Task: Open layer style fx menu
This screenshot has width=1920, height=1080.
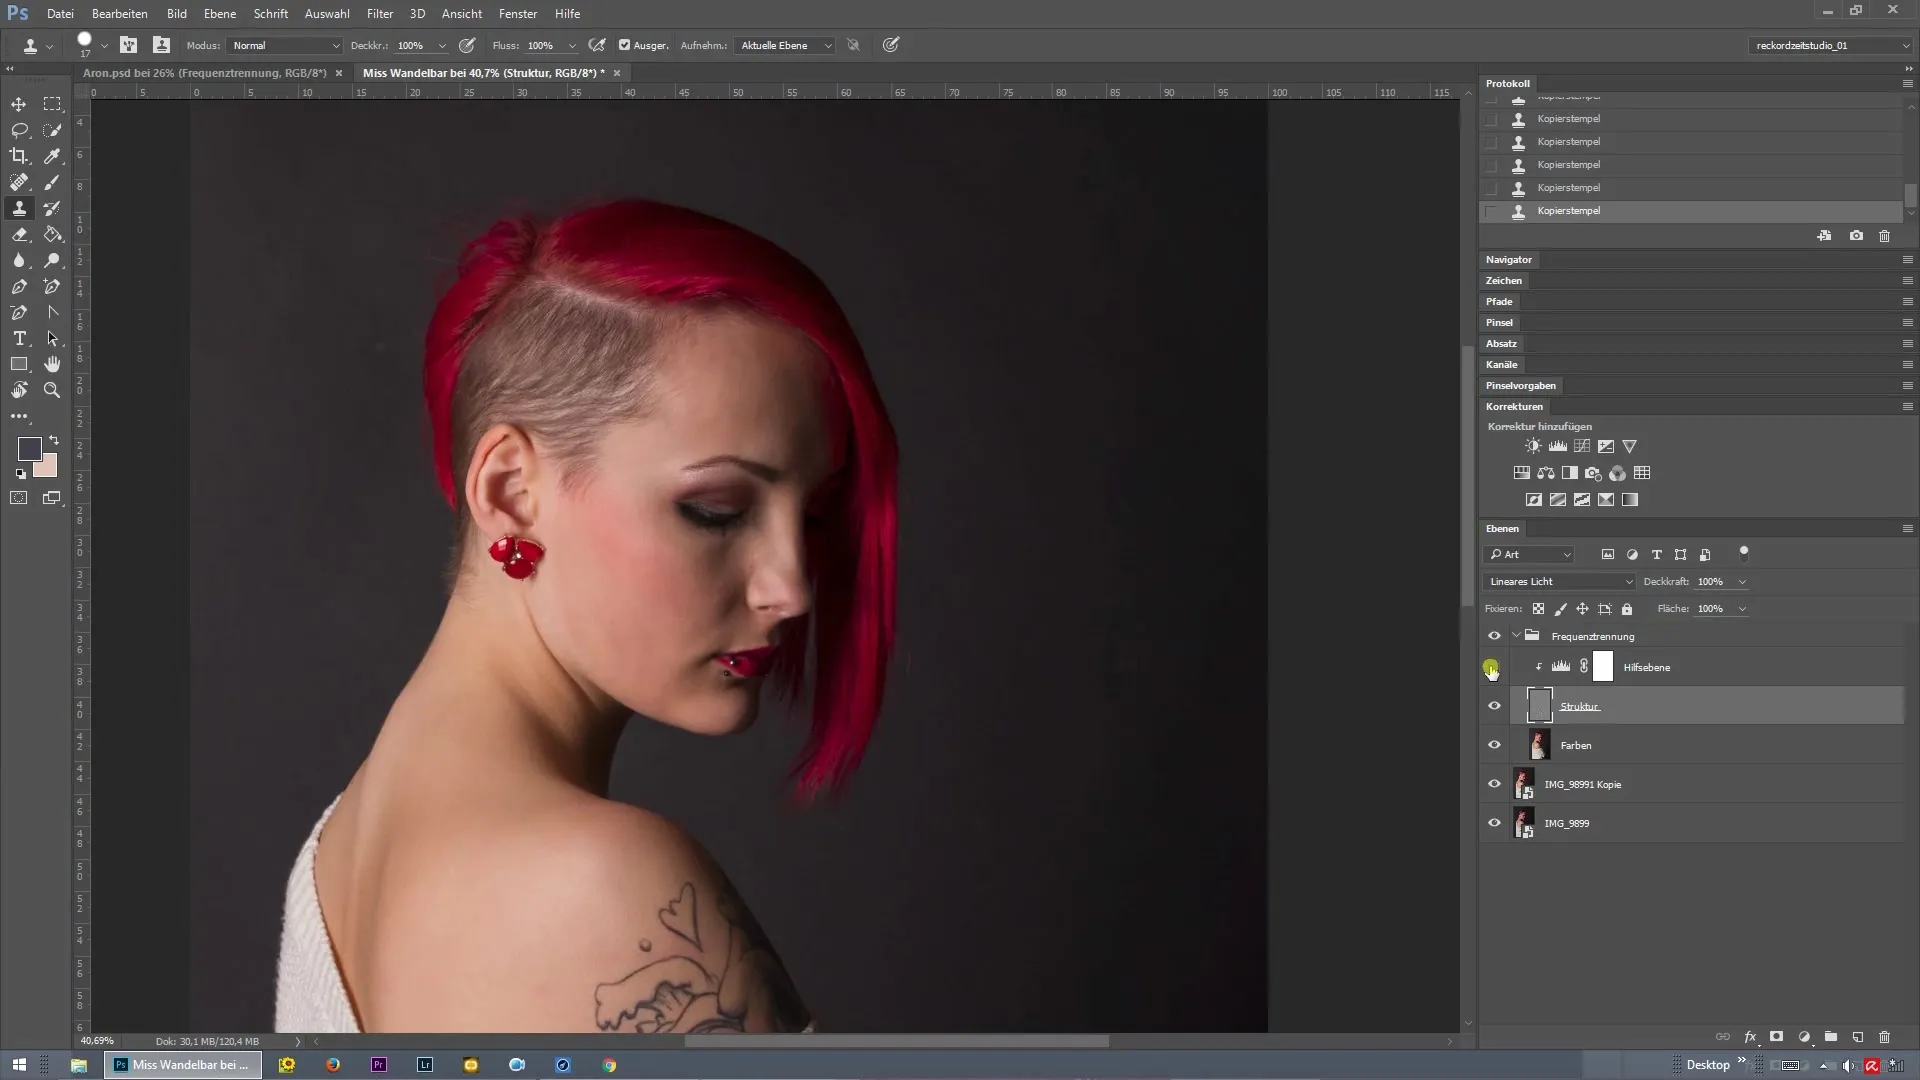Action: 1750,1037
